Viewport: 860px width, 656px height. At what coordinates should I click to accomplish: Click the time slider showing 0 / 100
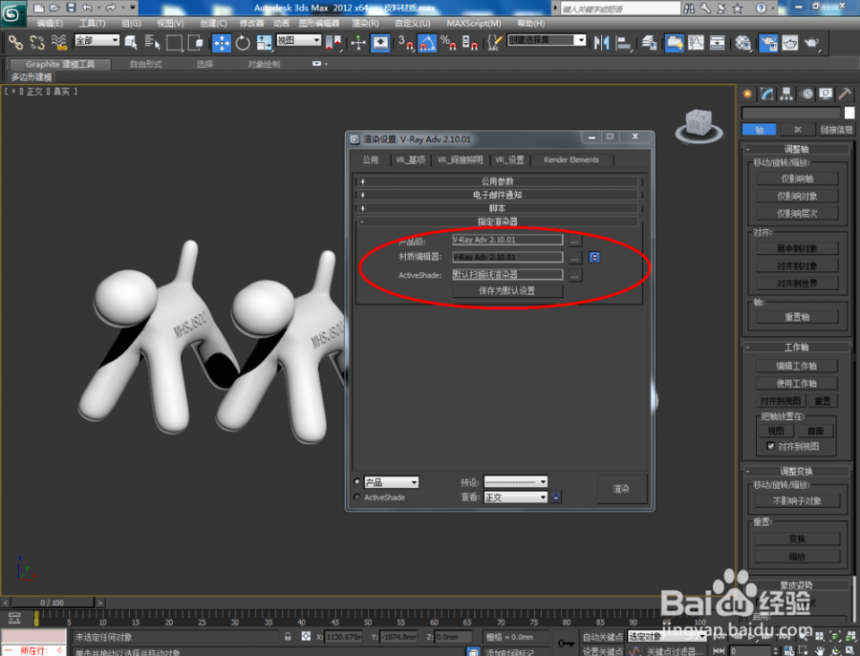coord(52,602)
